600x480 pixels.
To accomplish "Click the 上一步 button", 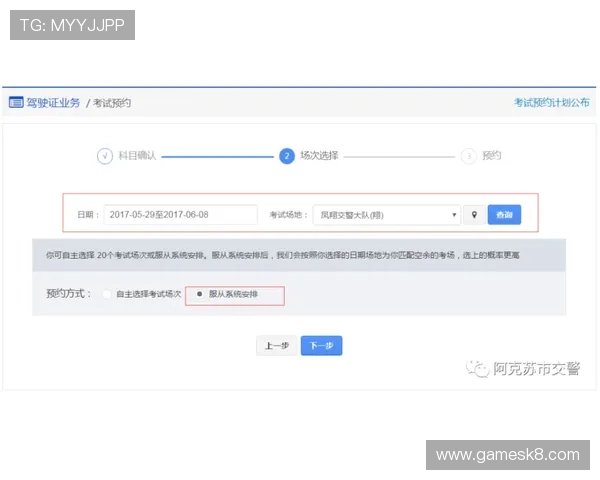I will click(277, 346).
